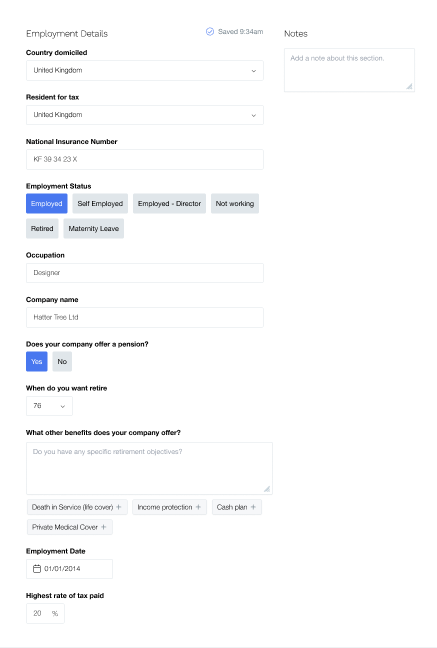Click the saved checkmark status icon

[210, 31]
